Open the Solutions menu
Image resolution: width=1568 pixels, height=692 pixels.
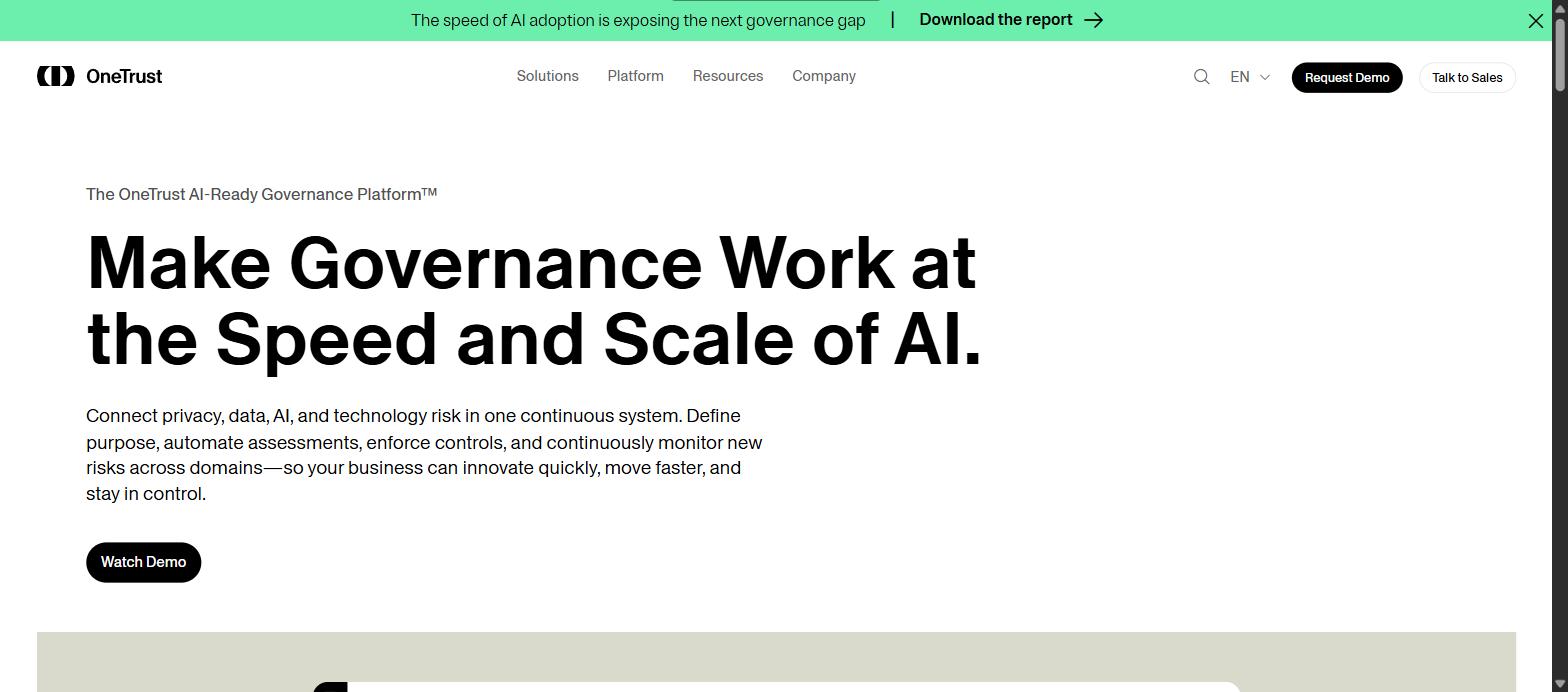tap(547, 76)
